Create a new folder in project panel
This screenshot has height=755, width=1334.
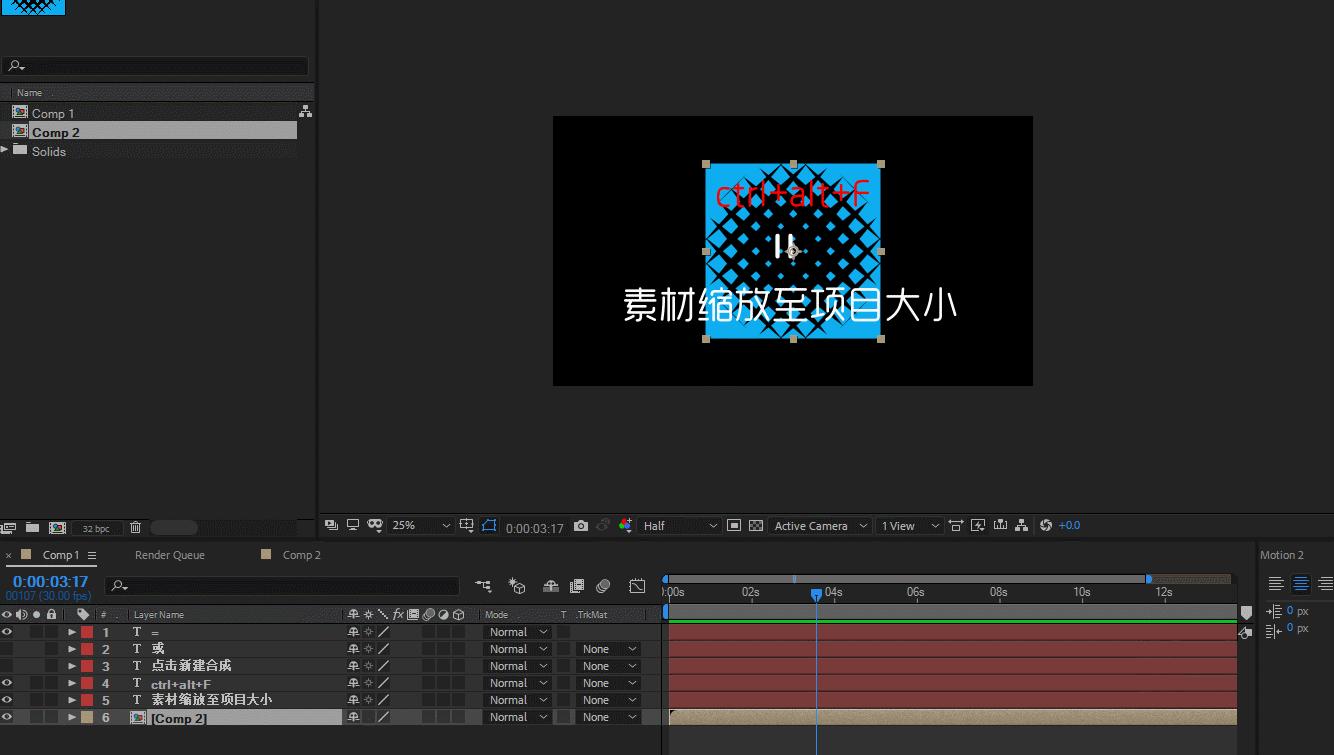(x=32, y=527)
